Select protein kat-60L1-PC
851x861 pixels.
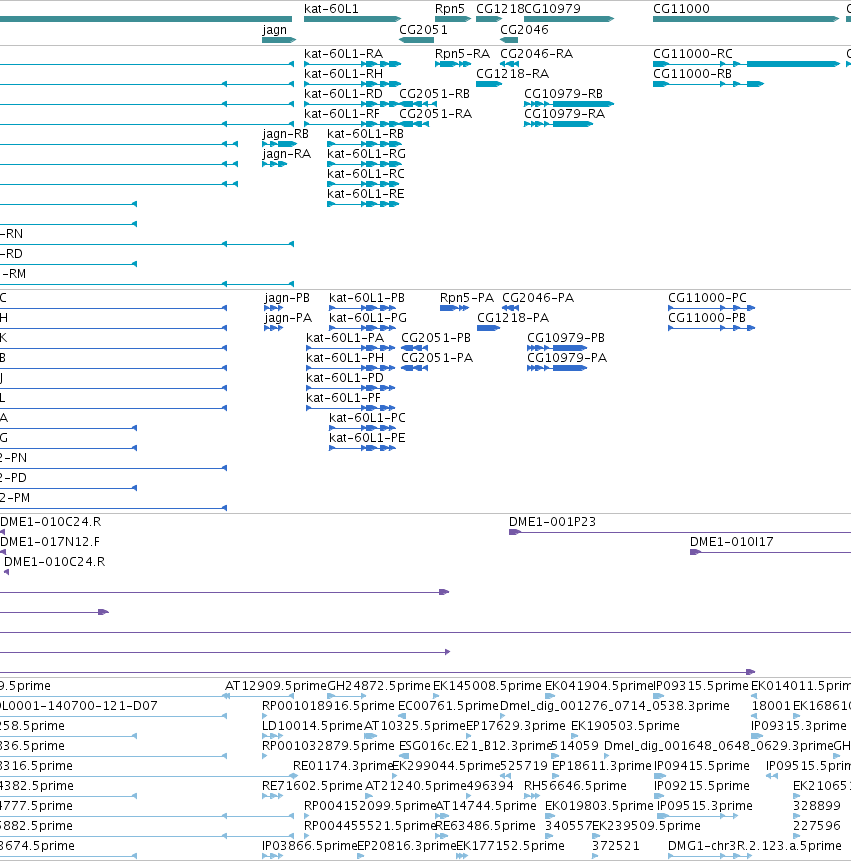point(362,428)
